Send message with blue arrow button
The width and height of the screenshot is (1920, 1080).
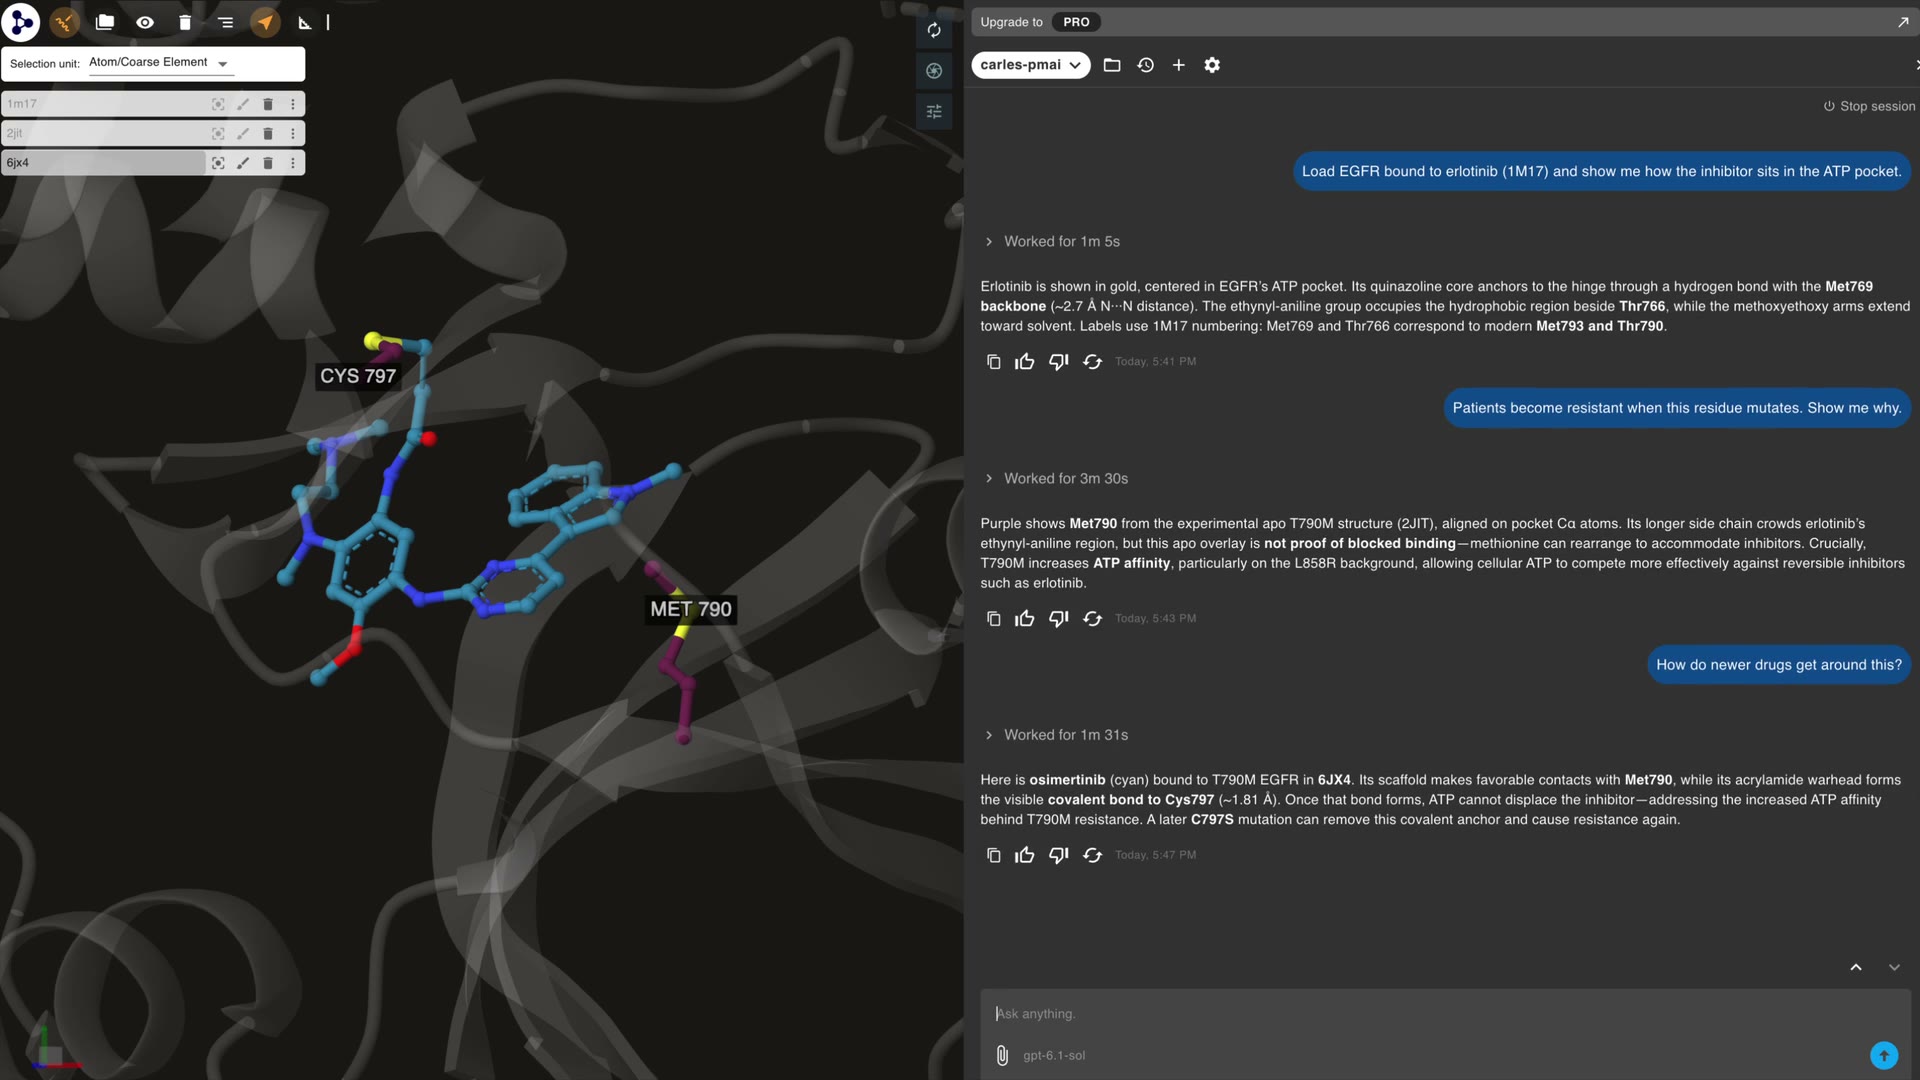(x=1884, y=1055)
